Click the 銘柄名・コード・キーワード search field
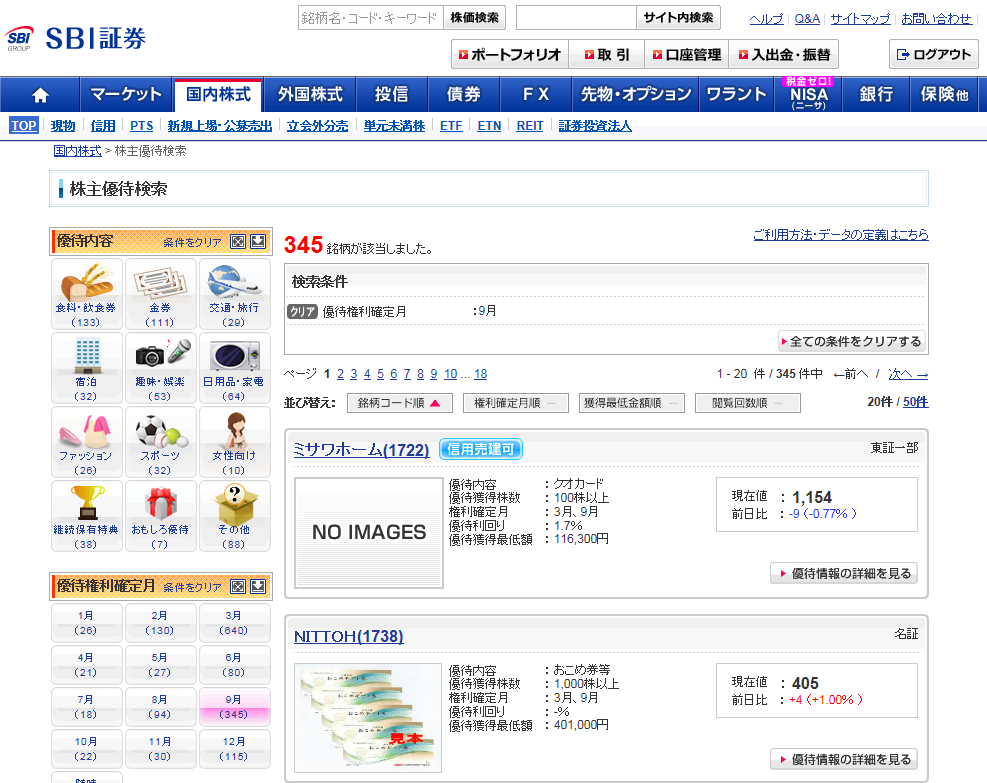The width and height of the screenshot is (987, 783). point(371,18)
